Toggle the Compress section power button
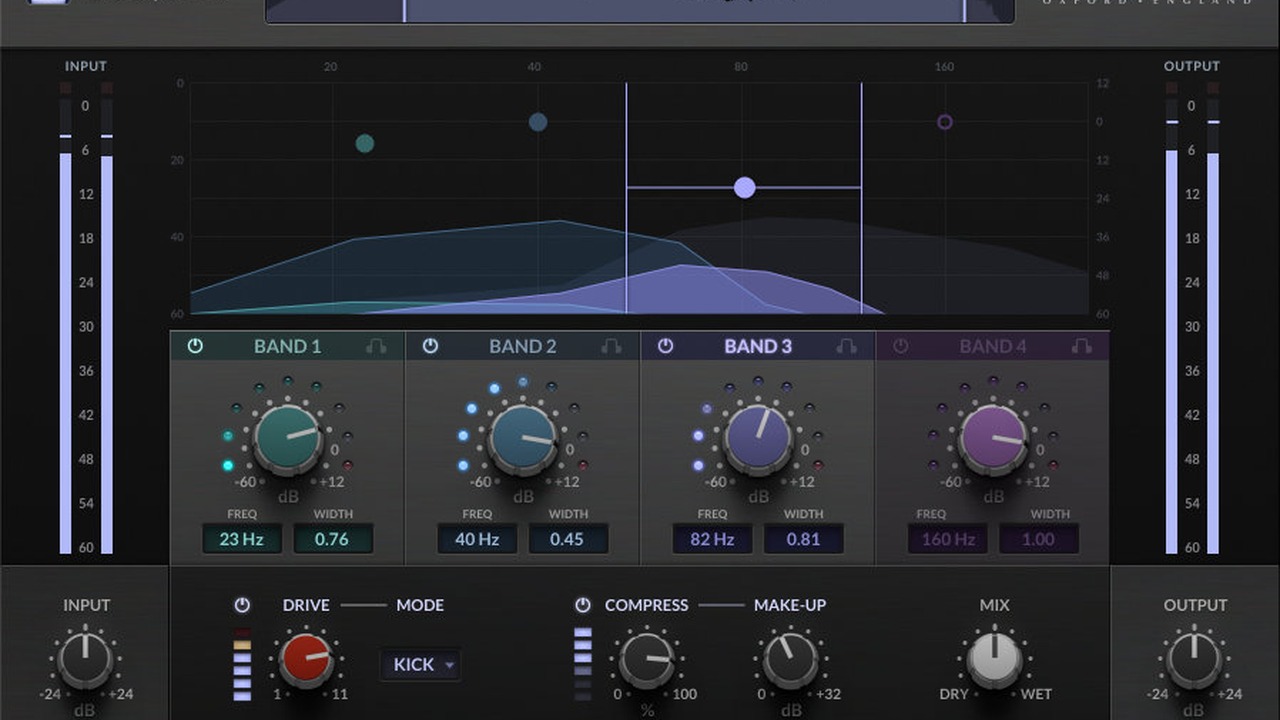Screen dimensions: 1280x720 583,605
